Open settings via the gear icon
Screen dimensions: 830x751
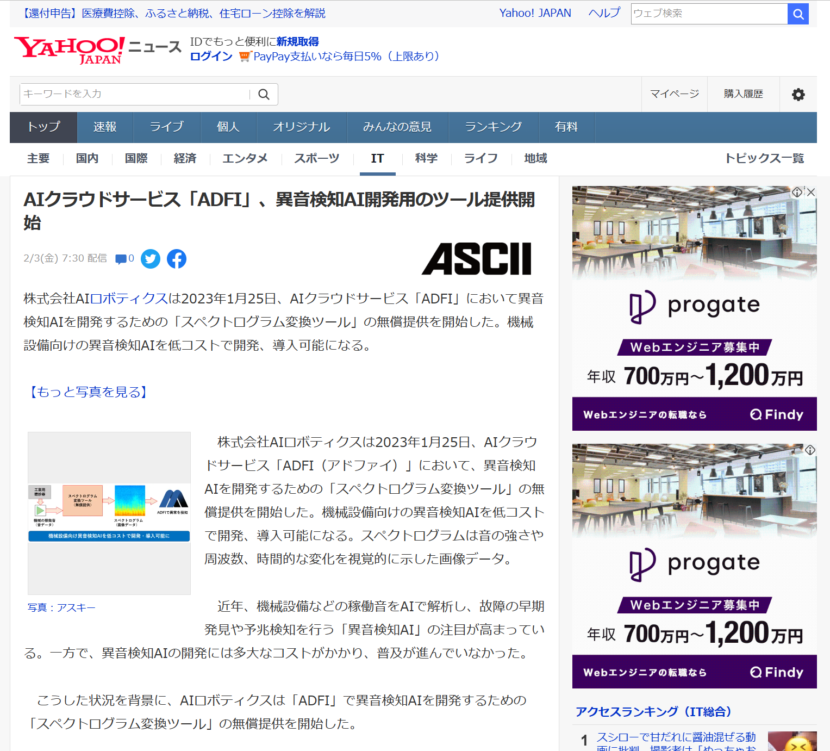[797, 94]
